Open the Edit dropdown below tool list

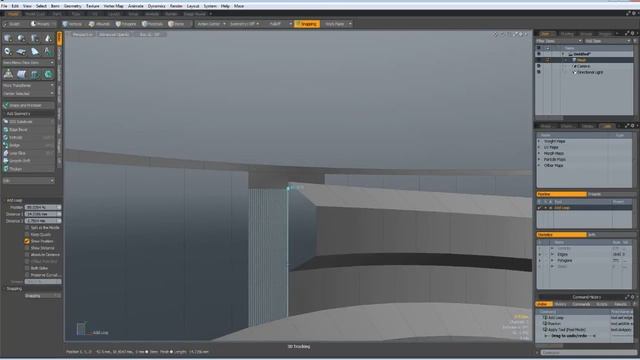[x=28, y=180]
